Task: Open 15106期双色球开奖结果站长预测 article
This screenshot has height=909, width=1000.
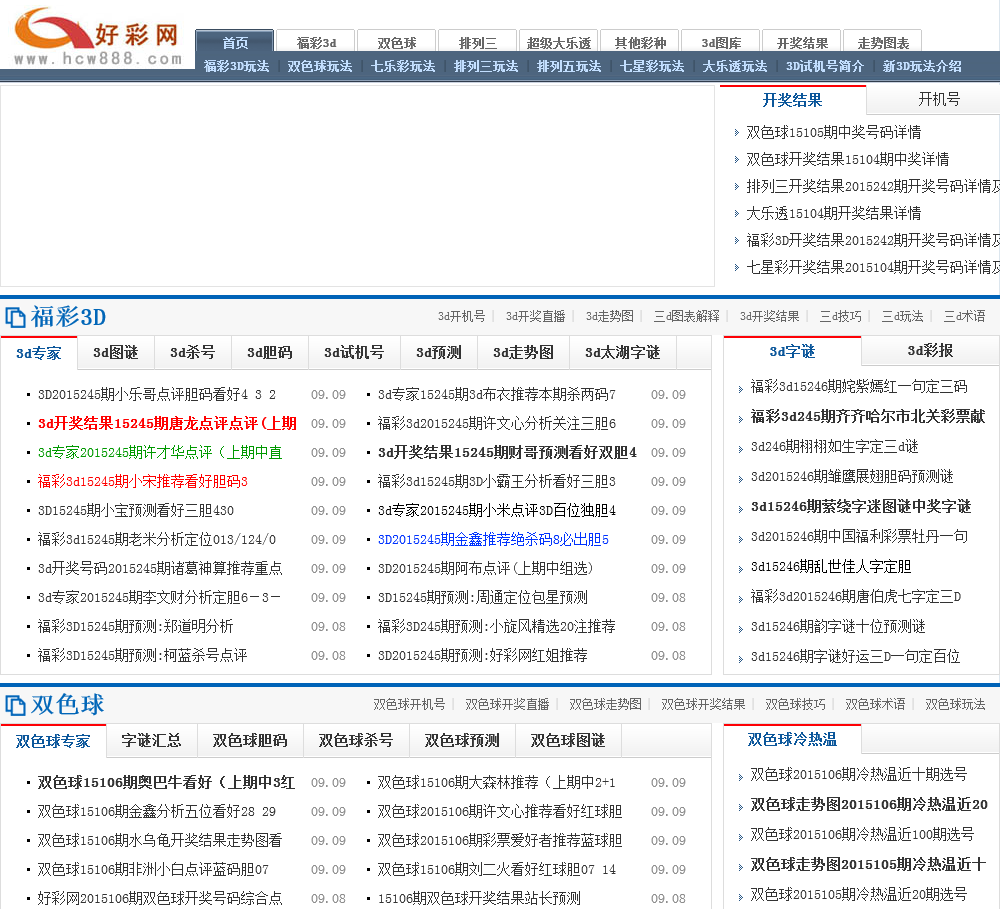Action: click(479, 898)
